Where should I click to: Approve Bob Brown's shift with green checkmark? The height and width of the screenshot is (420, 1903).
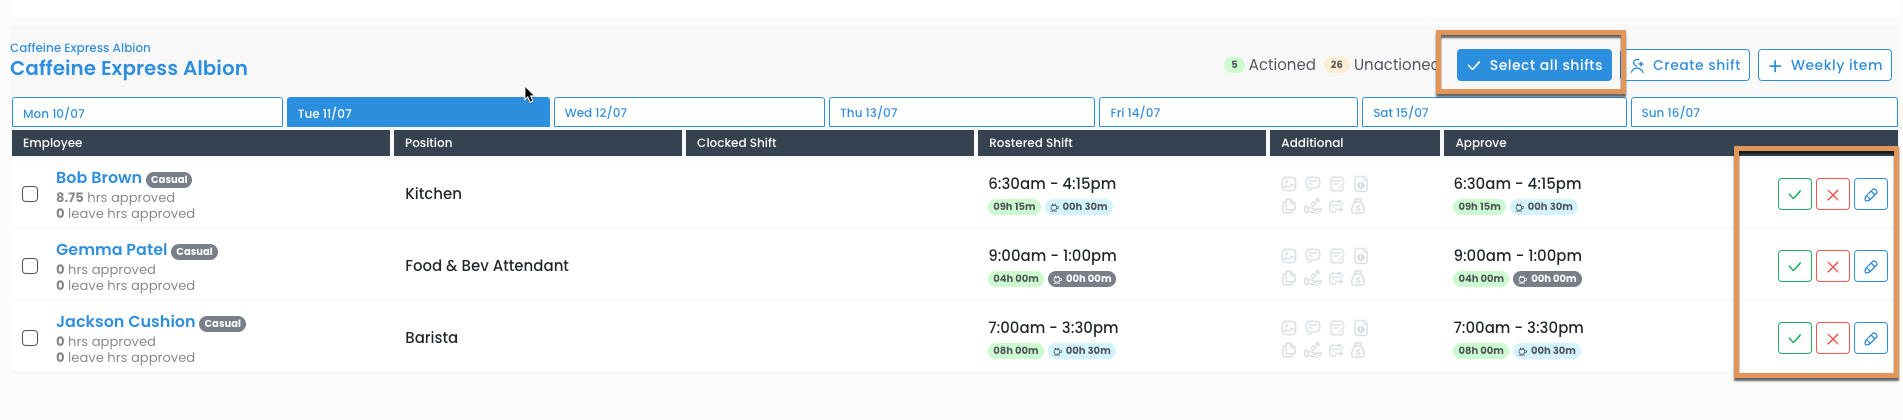click(x=1794, y=194)
